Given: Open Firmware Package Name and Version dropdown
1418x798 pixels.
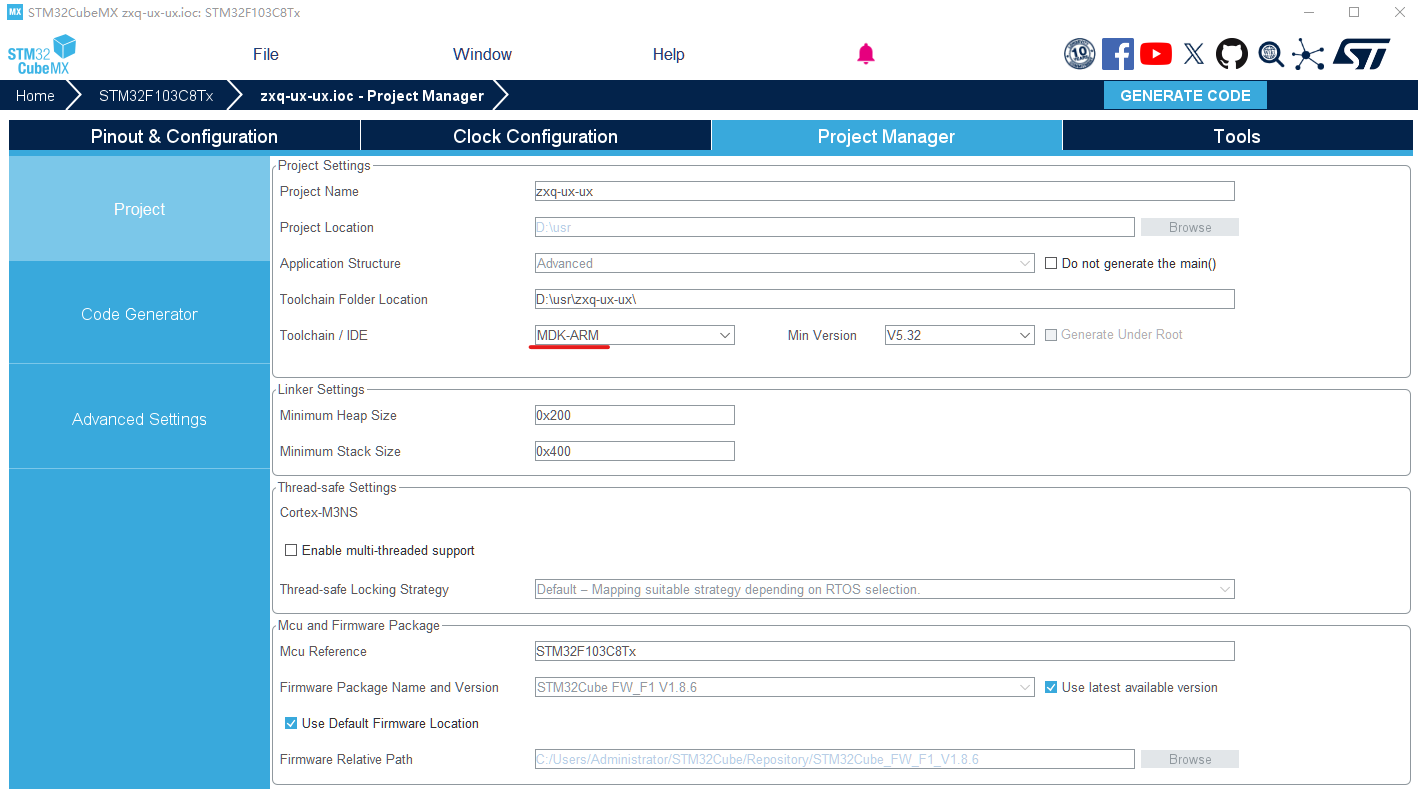Looking at the screenshot, I should coord(785,688).
